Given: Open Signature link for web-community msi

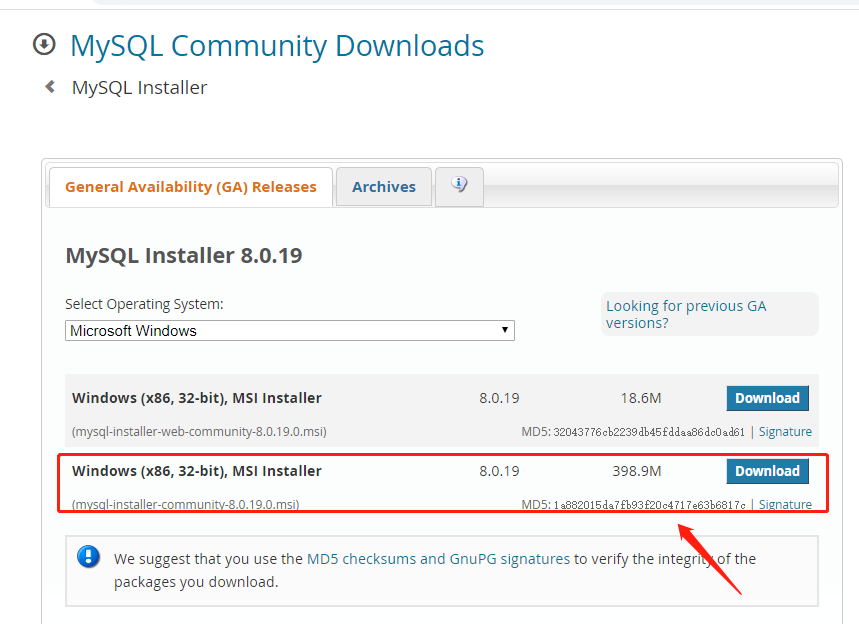Looking at the screenshot, I should point(785,432).
